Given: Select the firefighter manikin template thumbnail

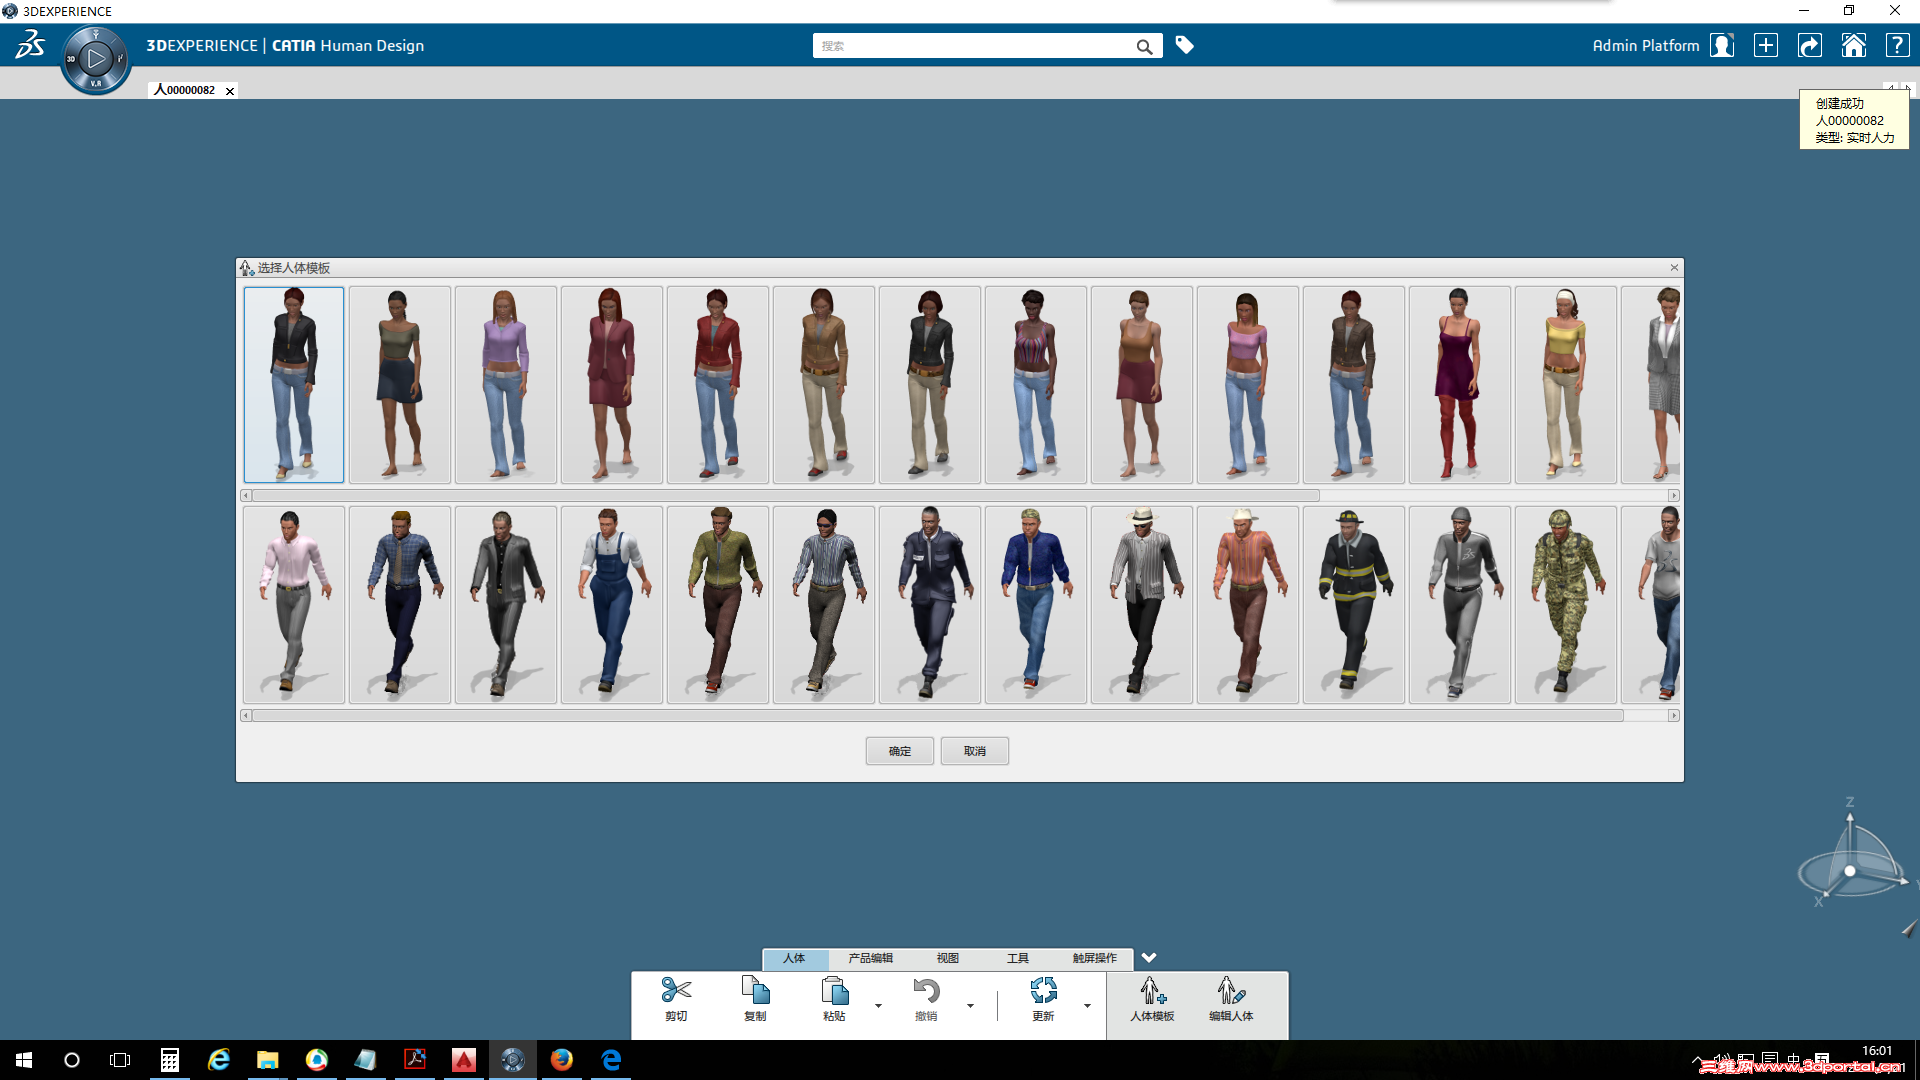Looking at the screenshot, I should coord(1354,604).
